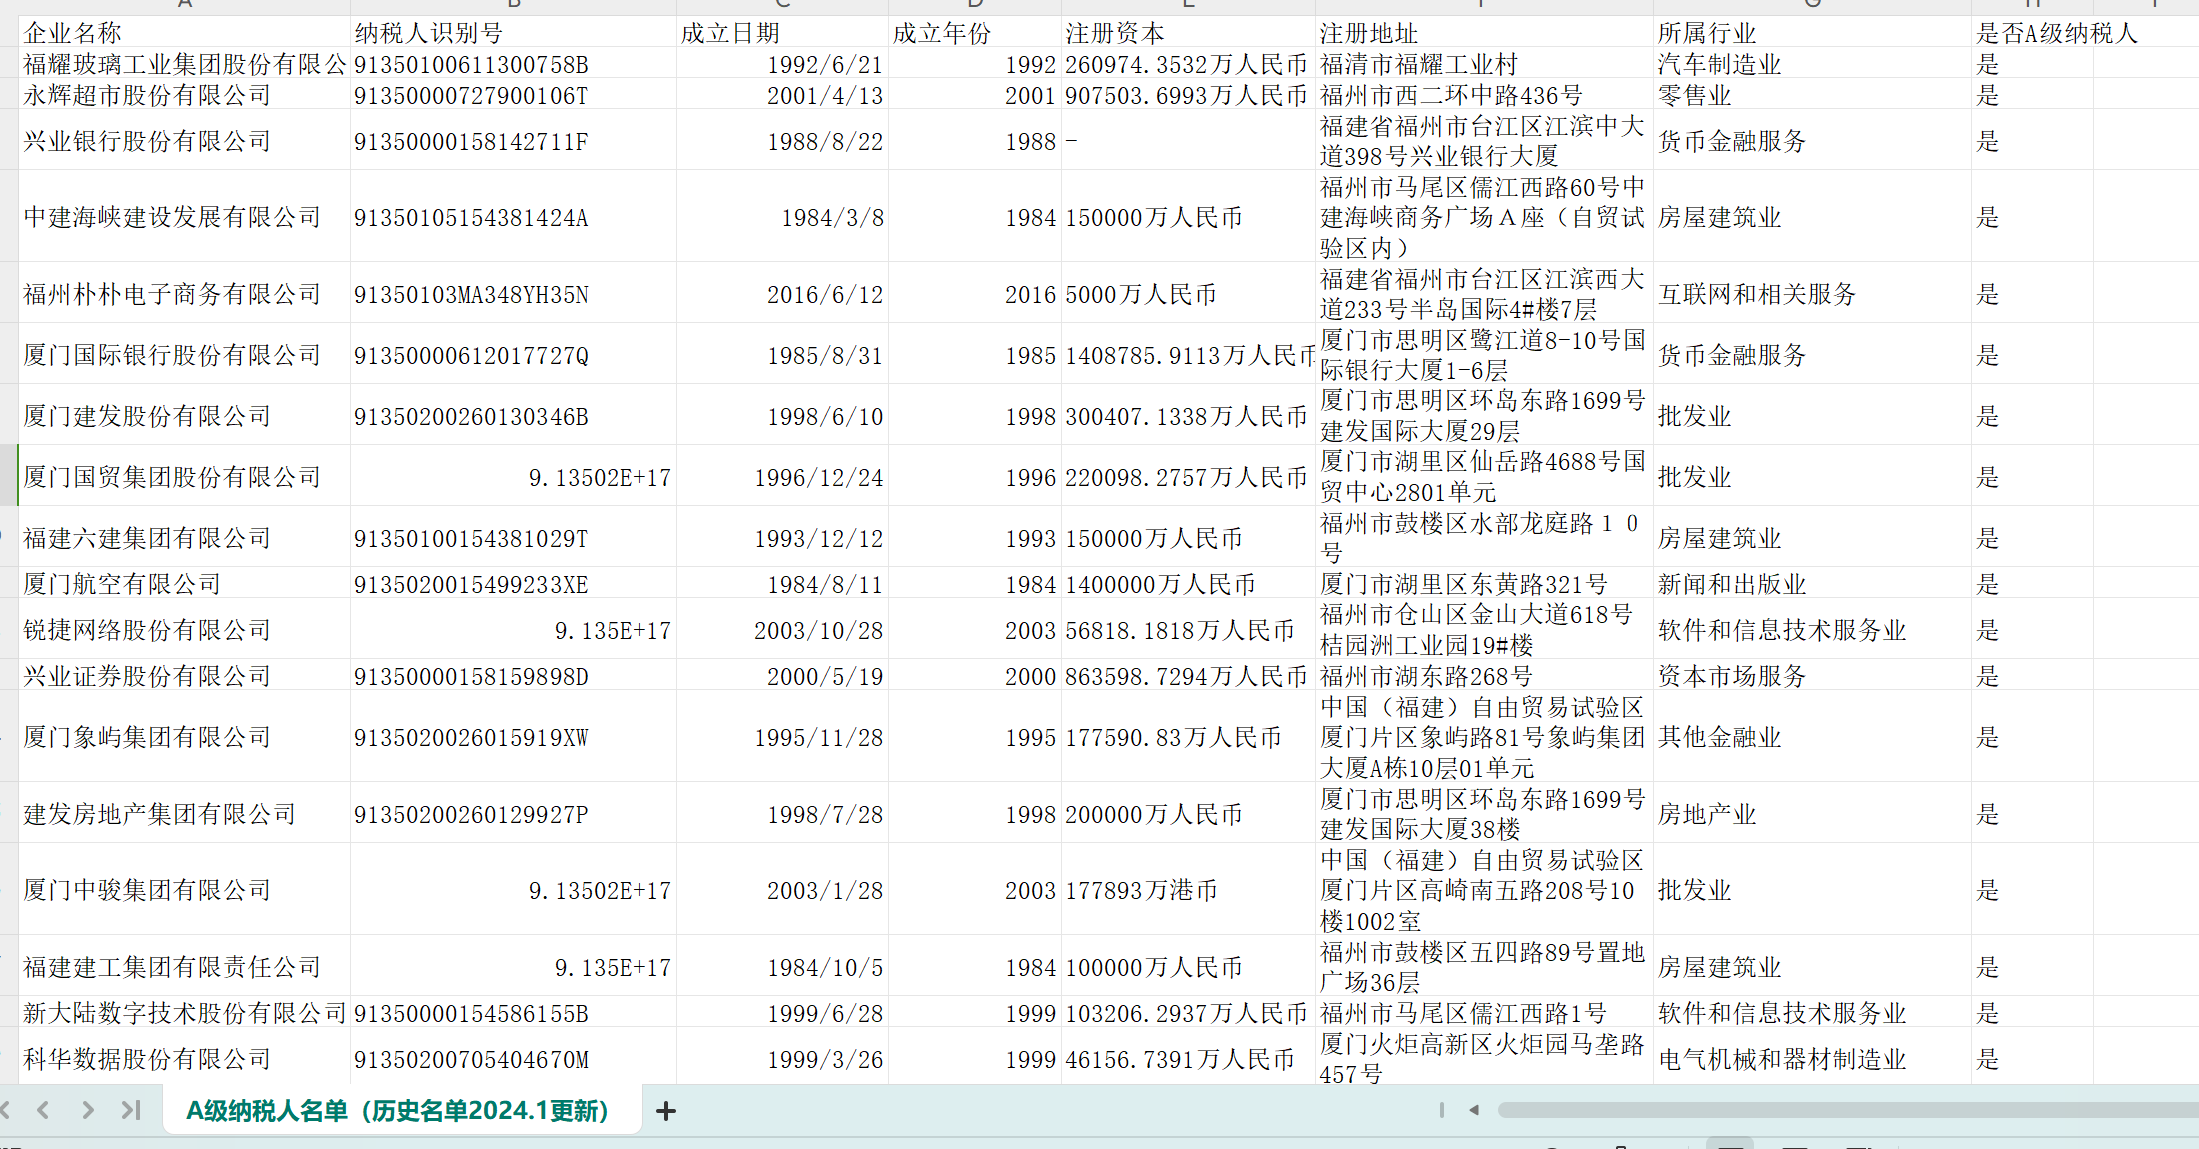
Task: Go to next sheet arrow
Action: [88, 1110]
